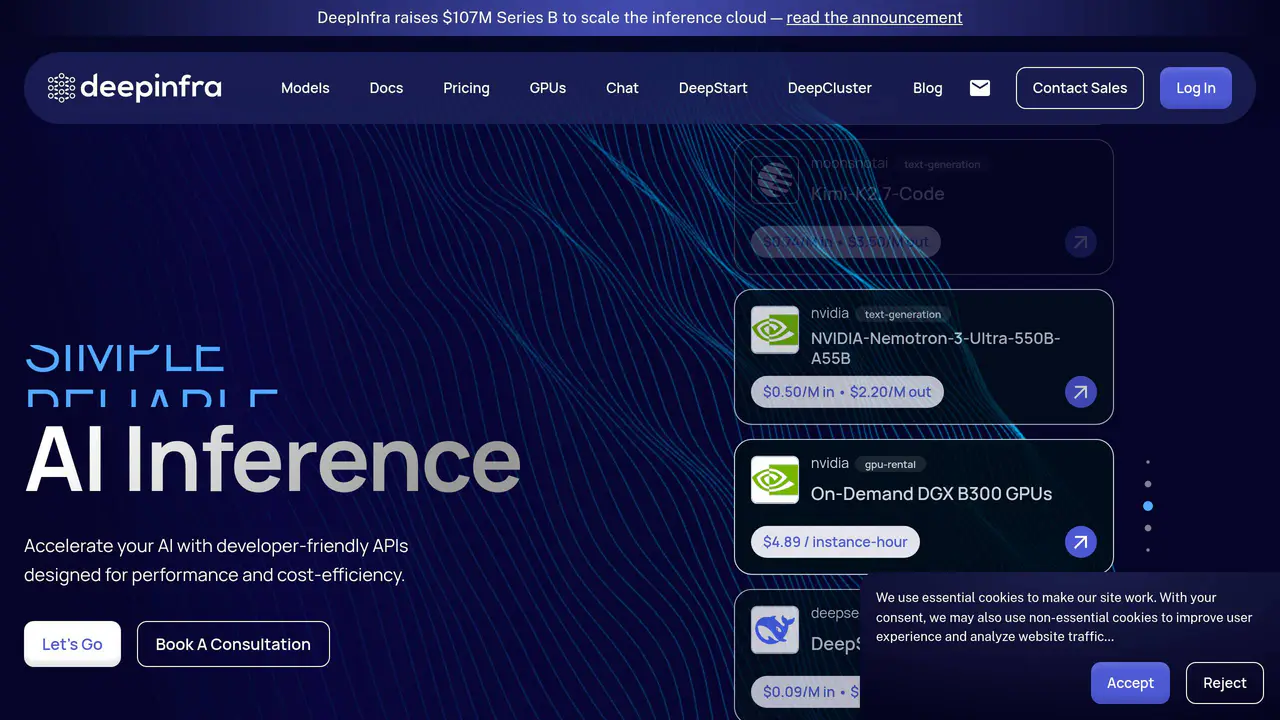
Task: Select the bottommost carousel dot
Action: [1148, 550]
